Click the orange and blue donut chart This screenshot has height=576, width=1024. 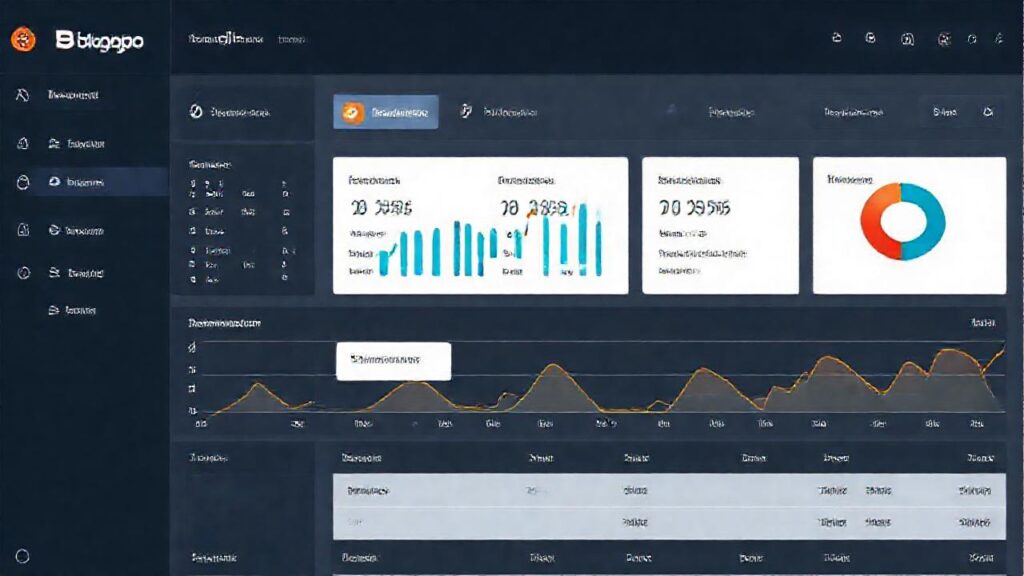[x=903, y=221]
